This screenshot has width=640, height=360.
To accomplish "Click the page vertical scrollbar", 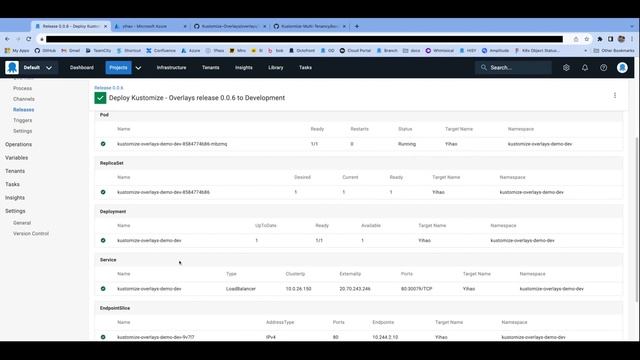I will [x=637, y=220].
